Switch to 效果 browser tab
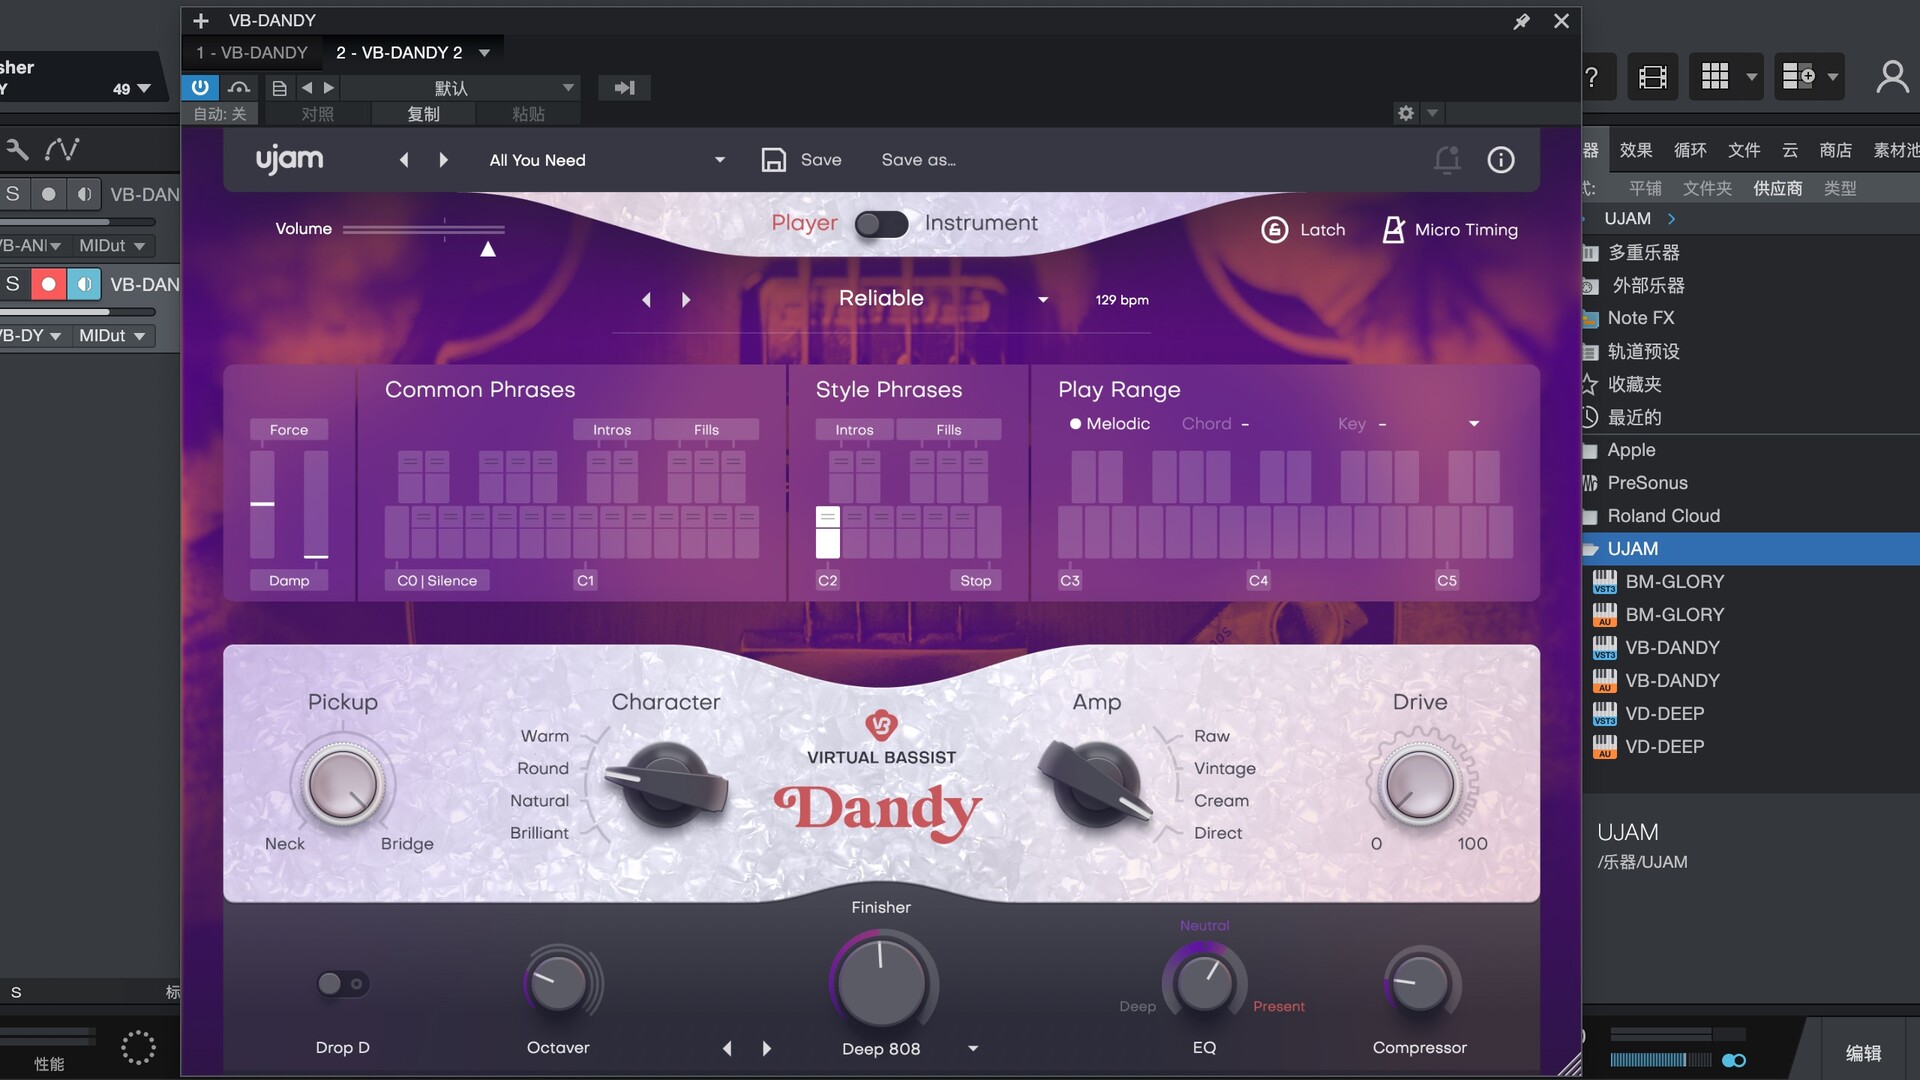 click(x=1636, y=150)
